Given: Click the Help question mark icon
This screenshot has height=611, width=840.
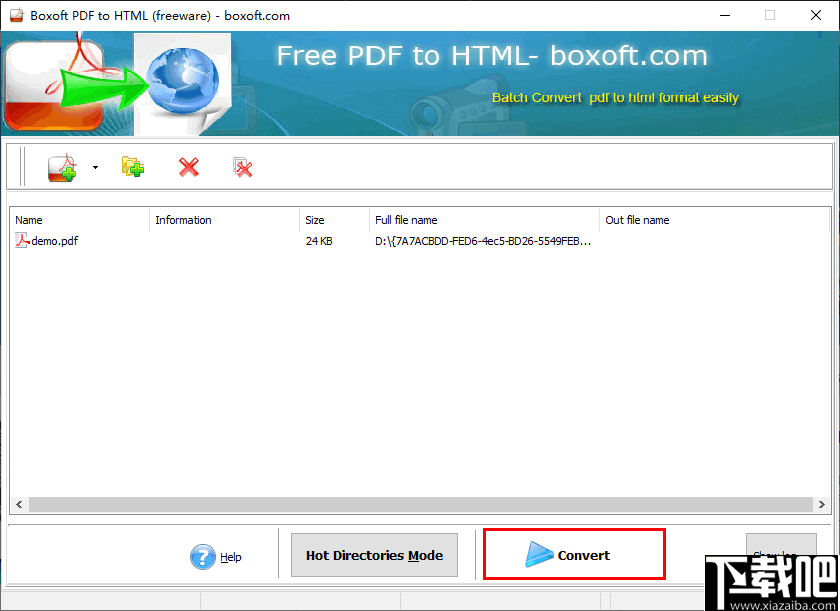Looking at the screenshot, I should (203, 558).
